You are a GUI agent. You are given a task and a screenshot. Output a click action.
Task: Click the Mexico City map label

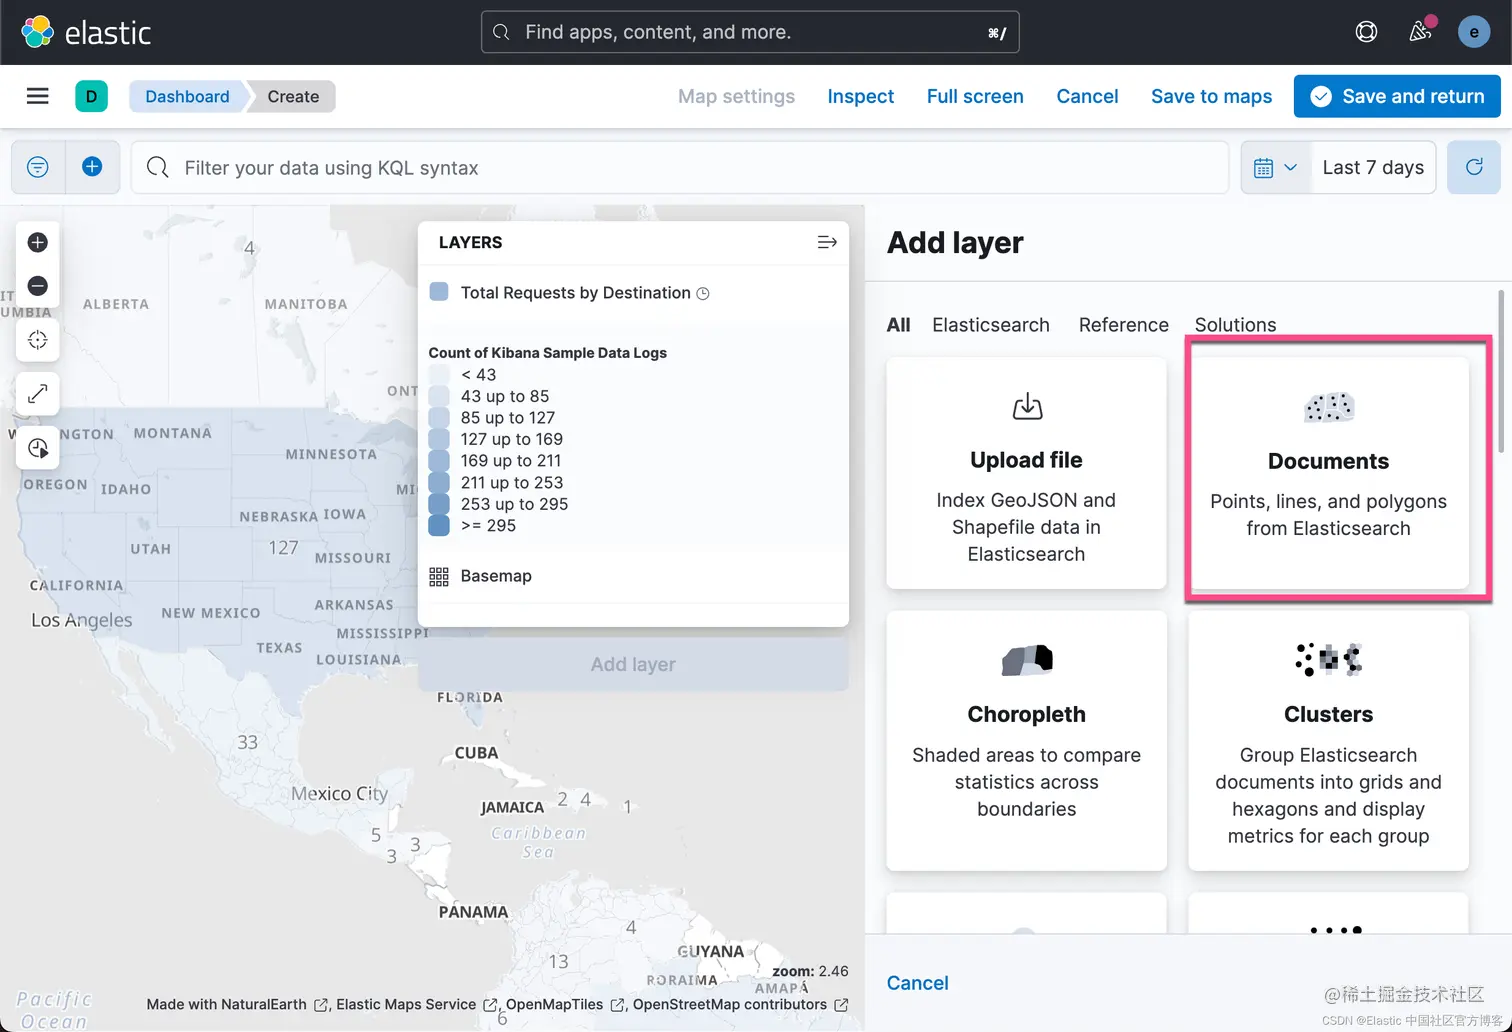point(339,793)
